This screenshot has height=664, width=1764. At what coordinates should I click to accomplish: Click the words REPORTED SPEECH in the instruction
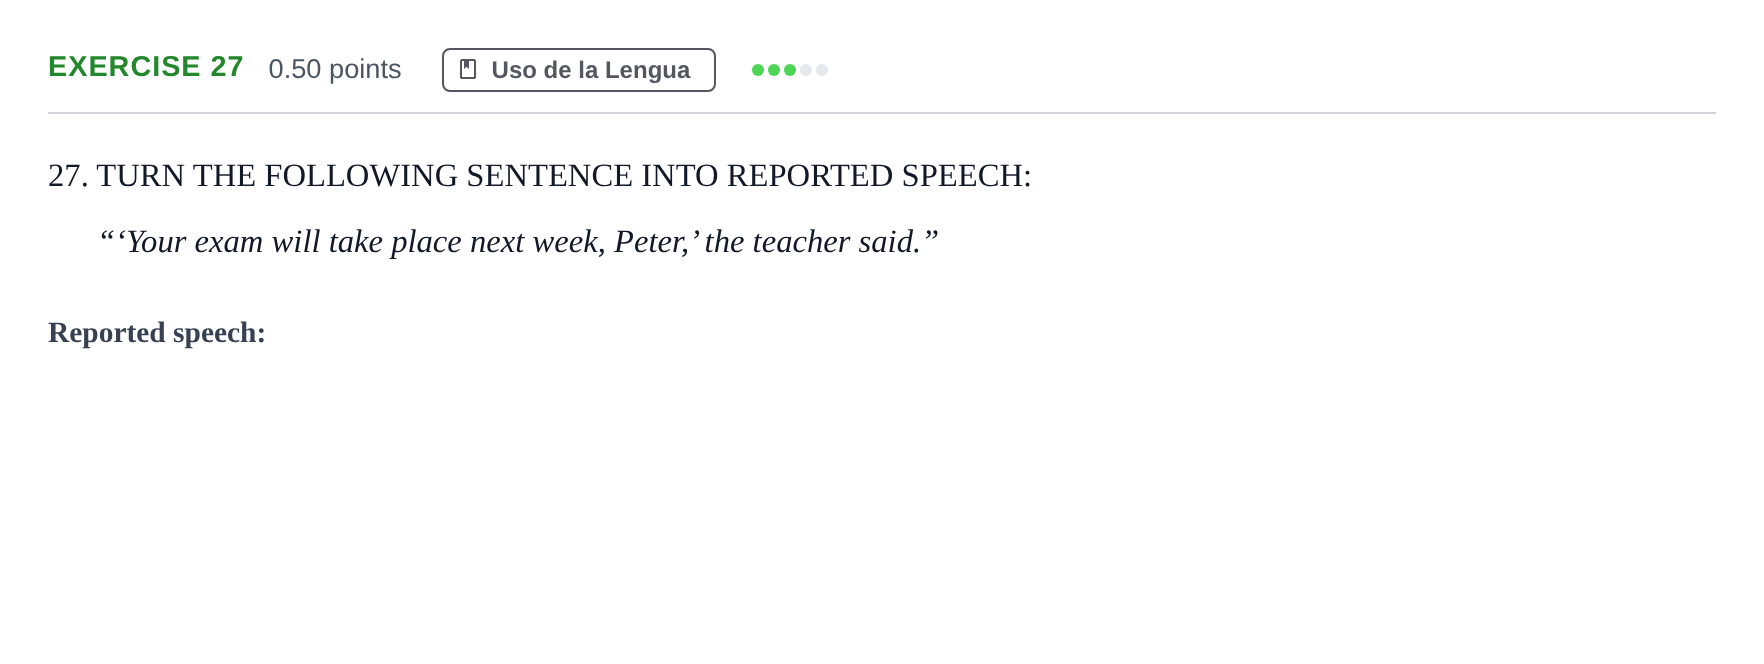point(879,176)
